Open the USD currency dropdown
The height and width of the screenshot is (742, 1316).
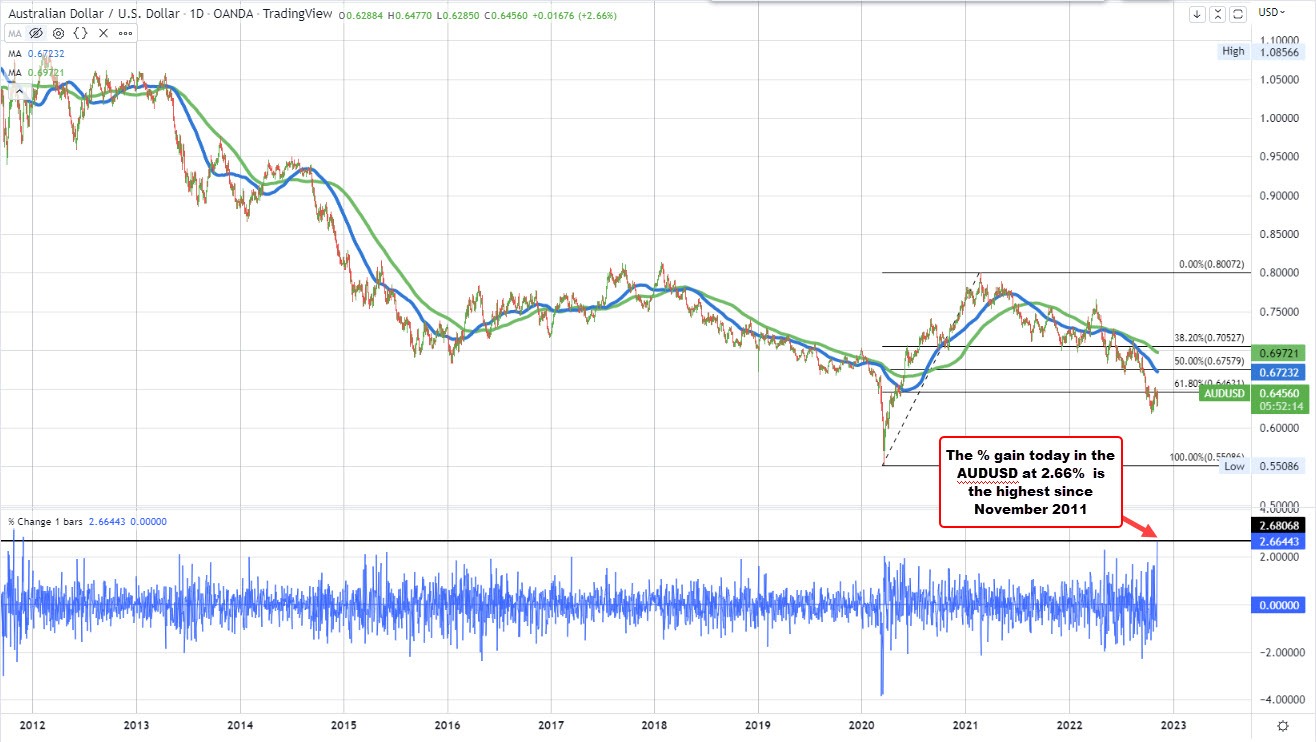tap(1272, 14)
